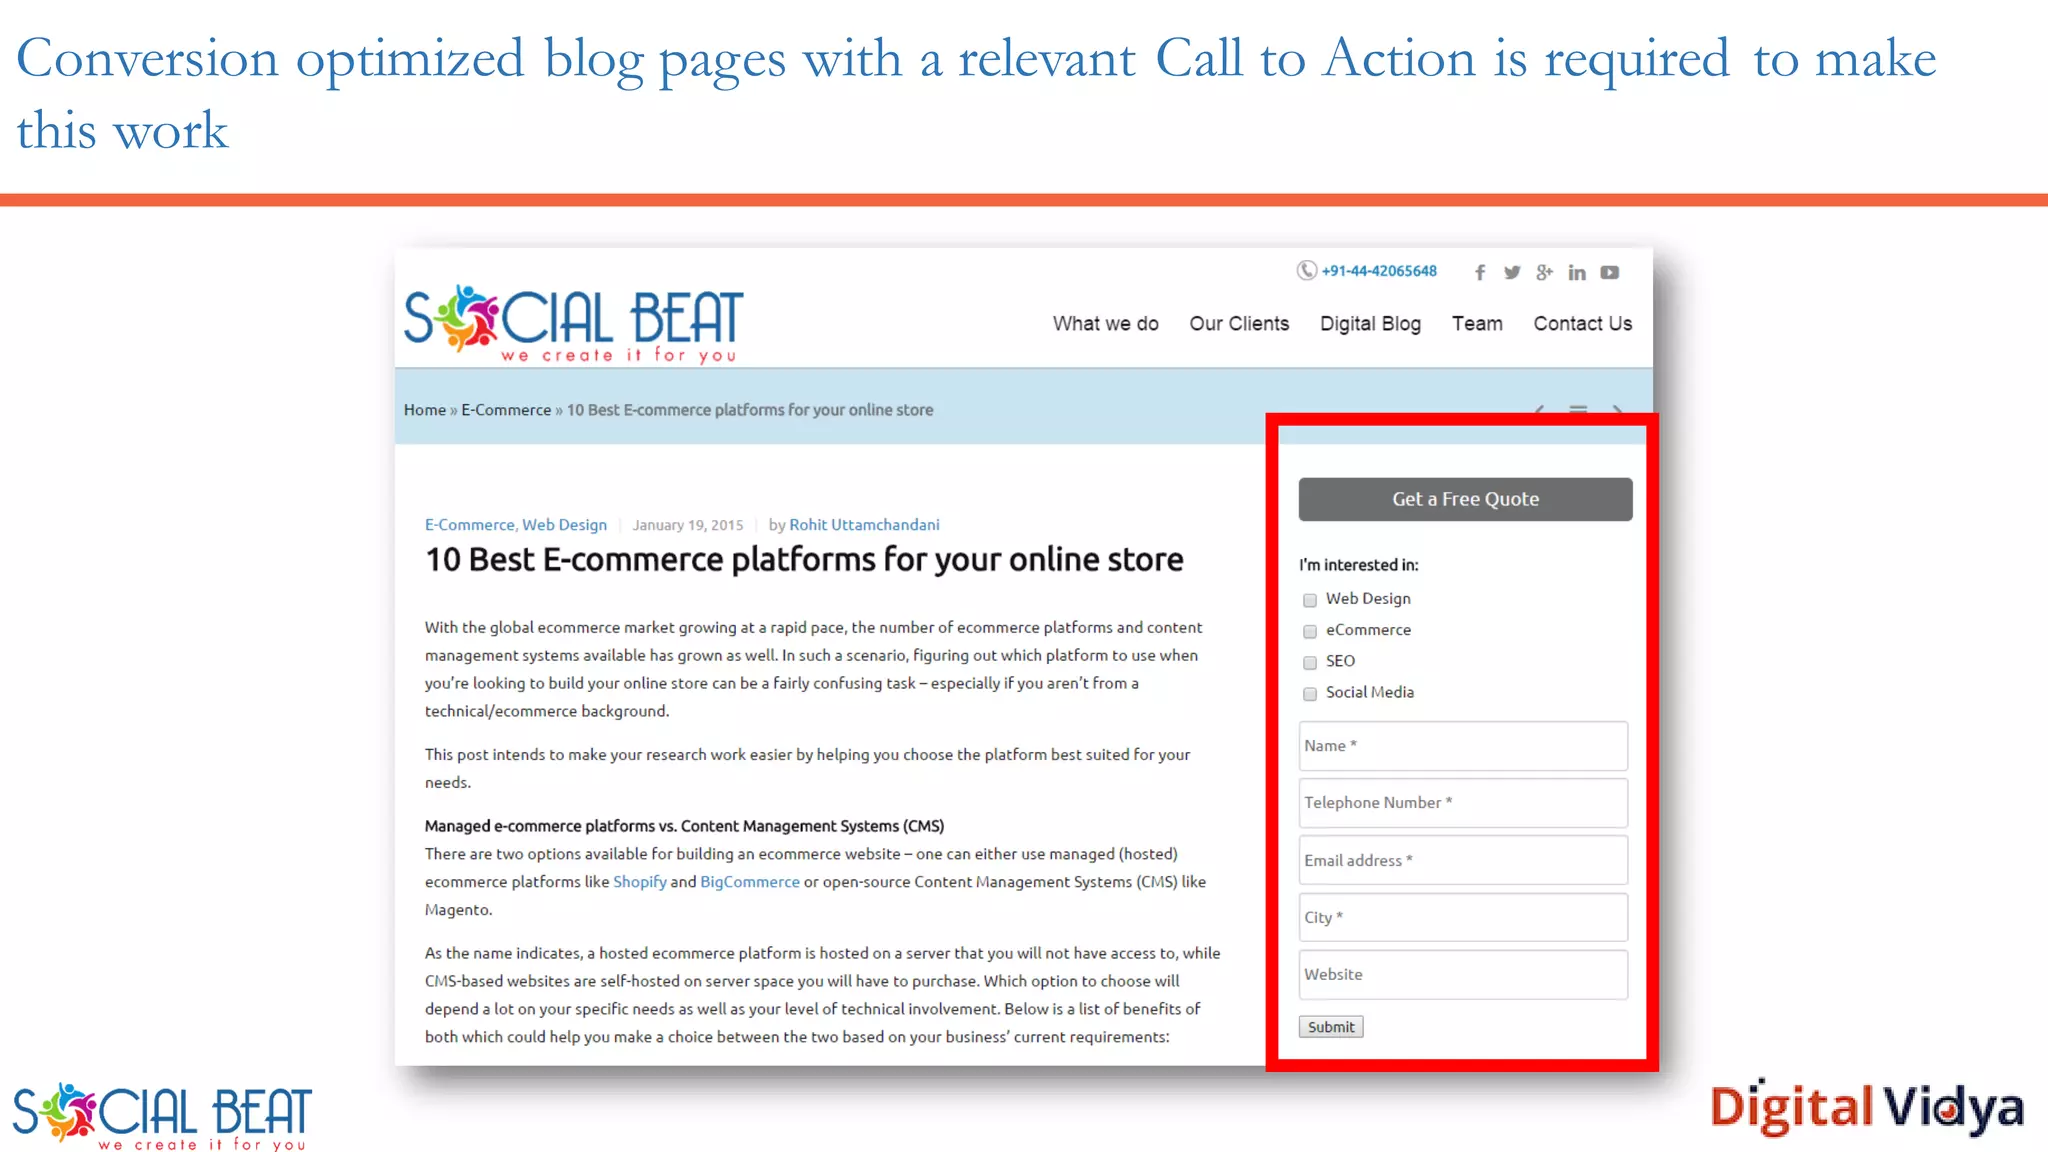Open the LinkedIn social icon
The height and width of the screenshot is (1152, 2048).
pyautogui.click(x=1577, y=272)
